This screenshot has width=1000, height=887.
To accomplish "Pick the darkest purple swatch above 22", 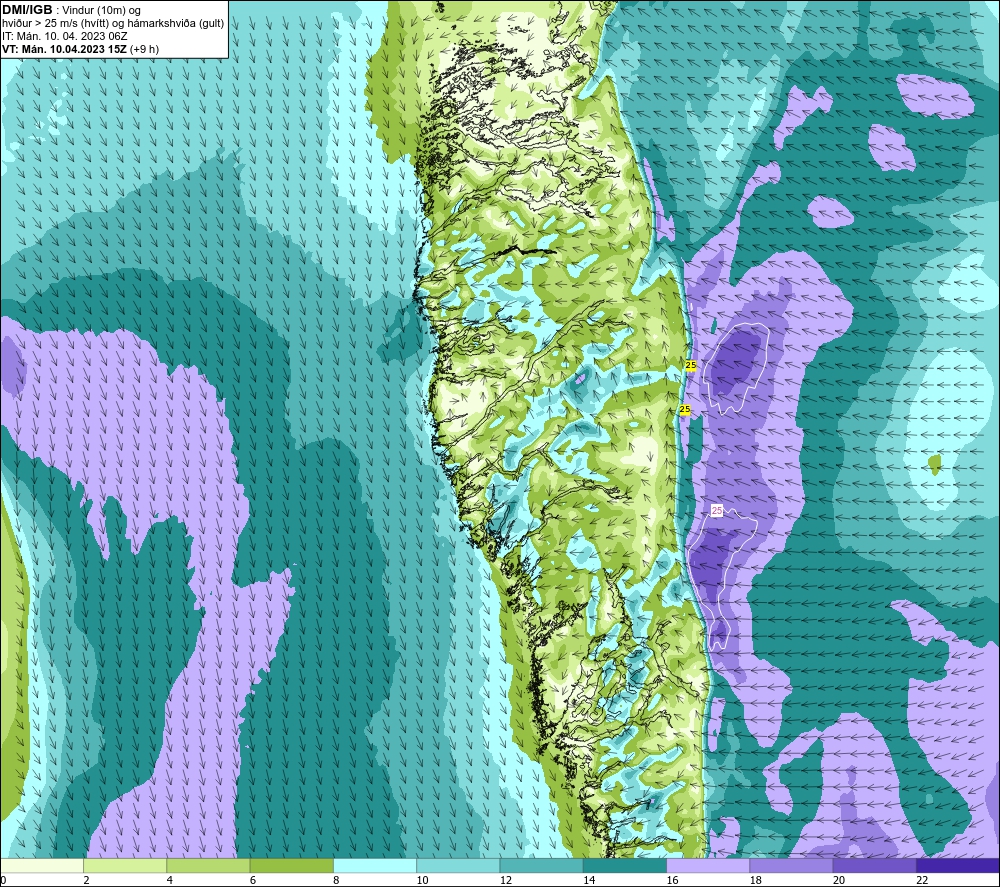I will [958, 865].
